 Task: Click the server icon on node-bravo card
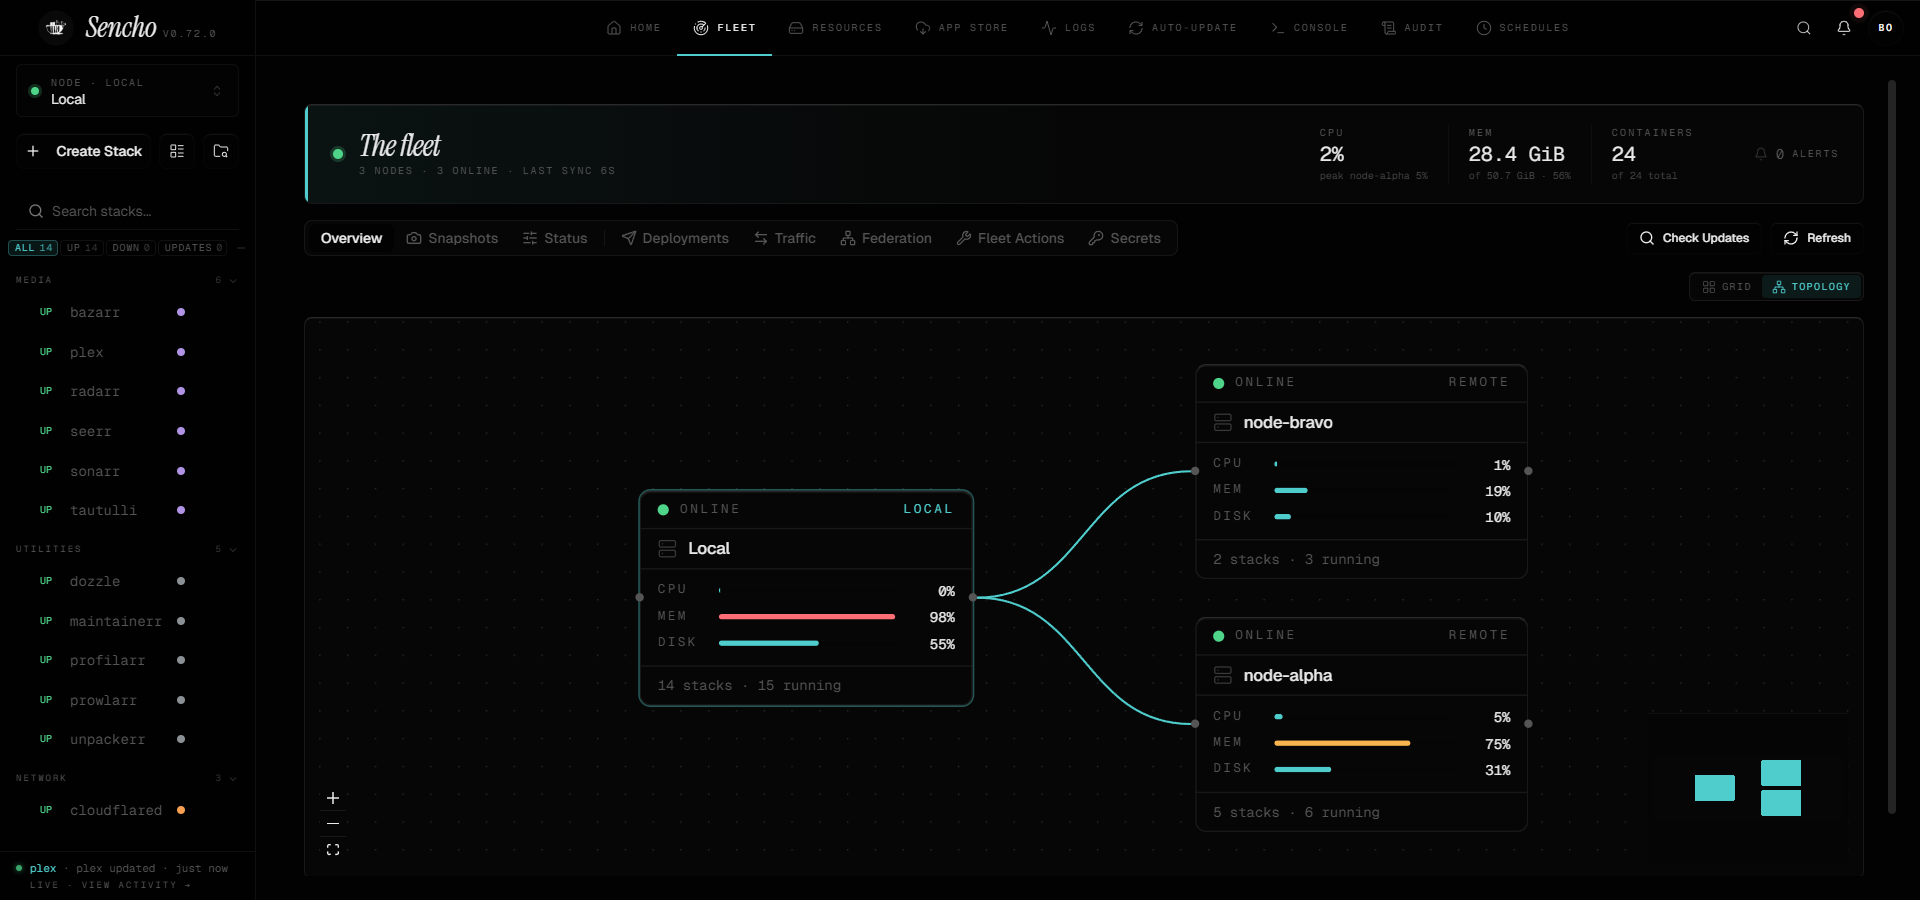[x=1222, y=423]
